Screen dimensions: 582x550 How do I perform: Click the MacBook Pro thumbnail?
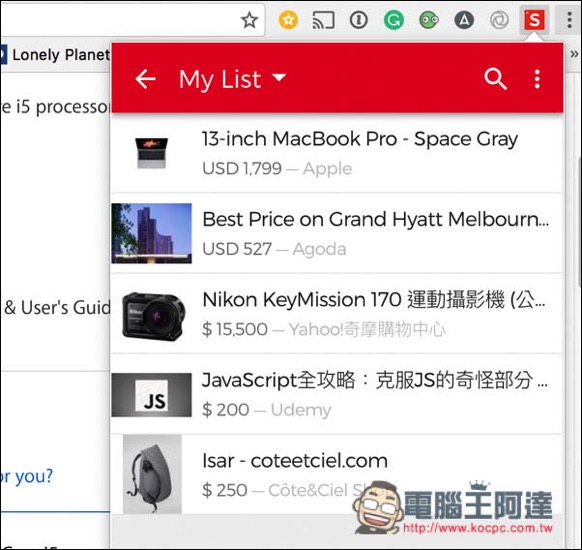click(151, 153)
